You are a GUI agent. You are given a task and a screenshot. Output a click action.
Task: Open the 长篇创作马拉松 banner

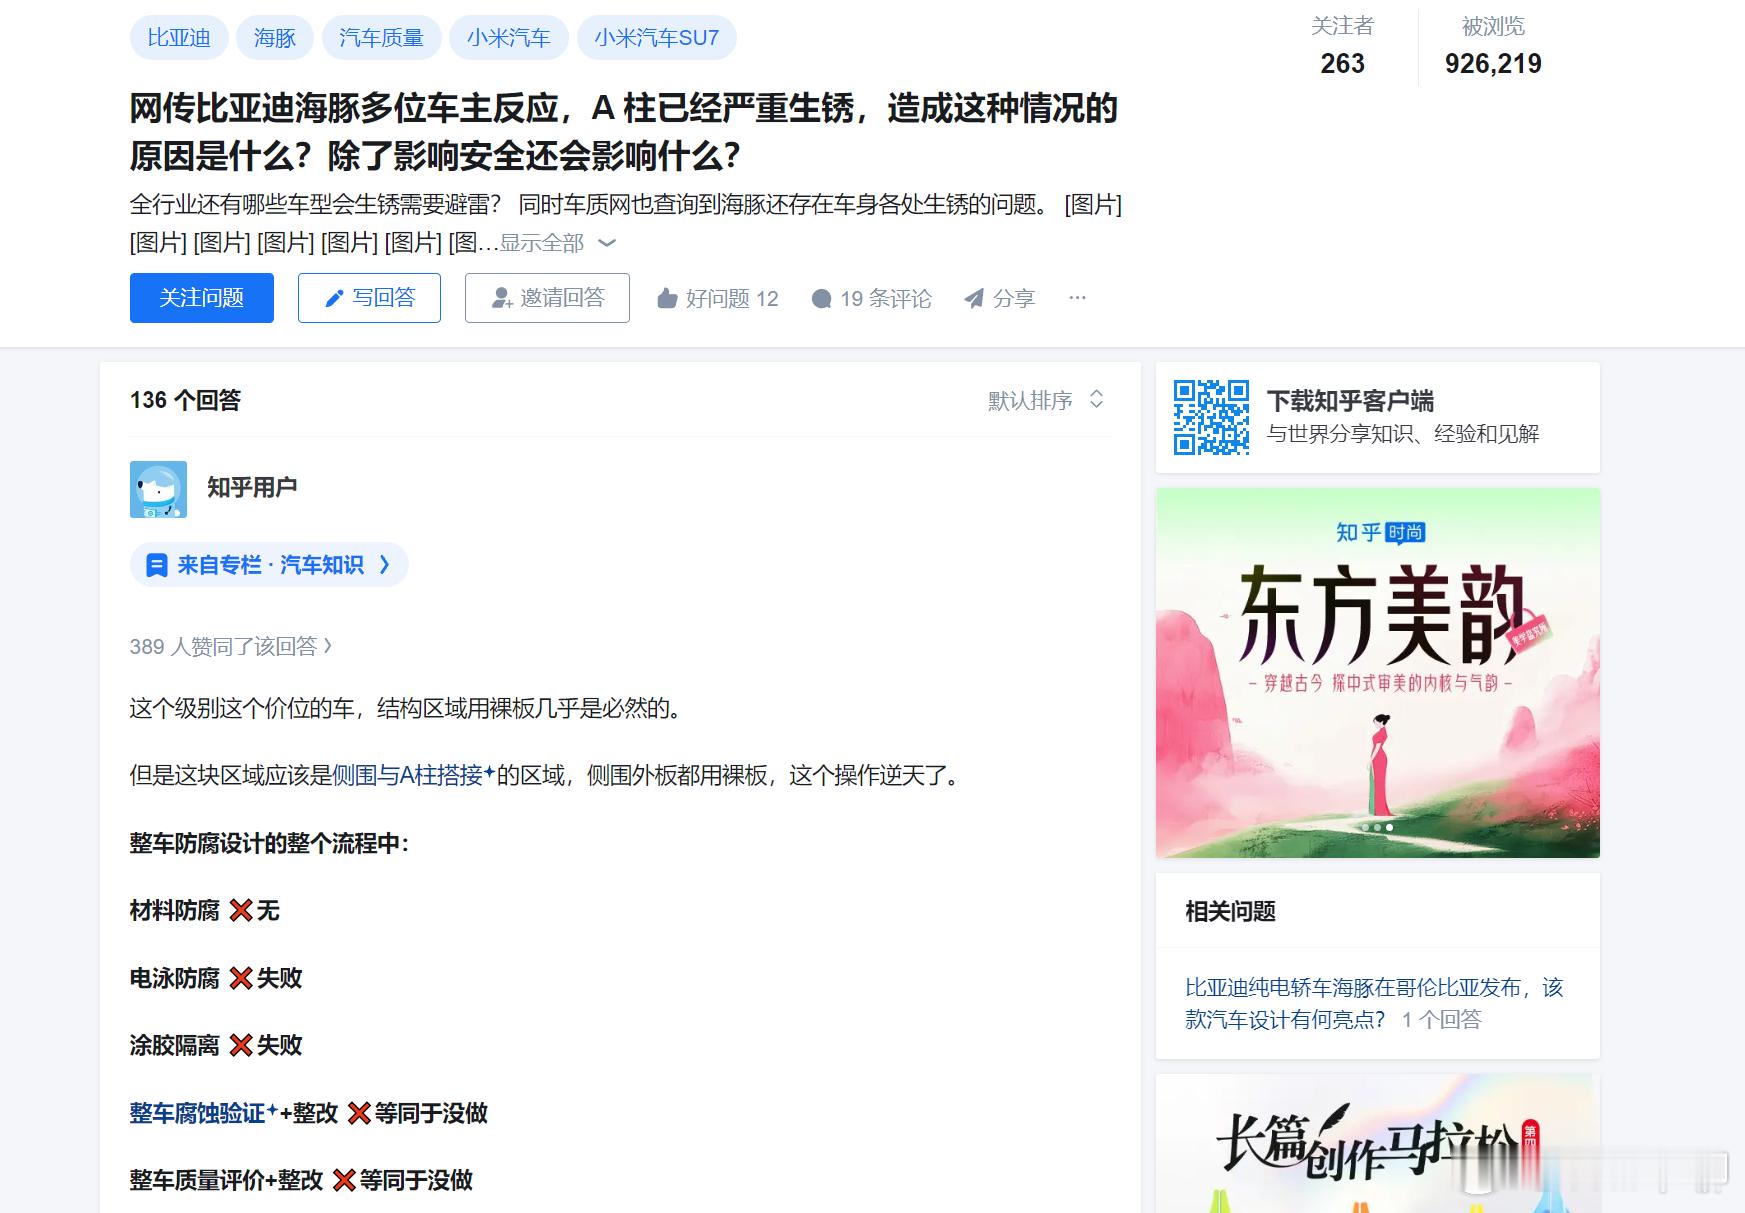1378,1144
